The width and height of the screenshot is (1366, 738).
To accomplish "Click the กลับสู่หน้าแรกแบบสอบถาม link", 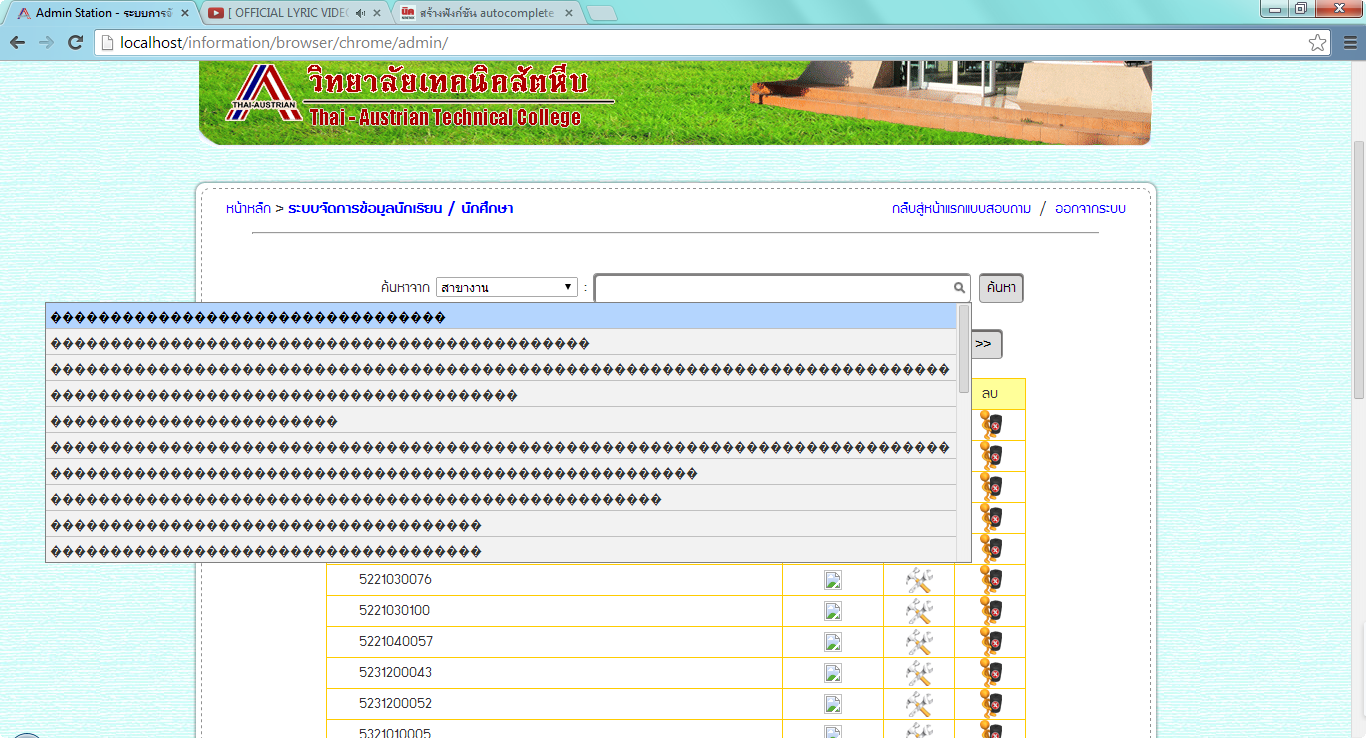I will point(961,208).
